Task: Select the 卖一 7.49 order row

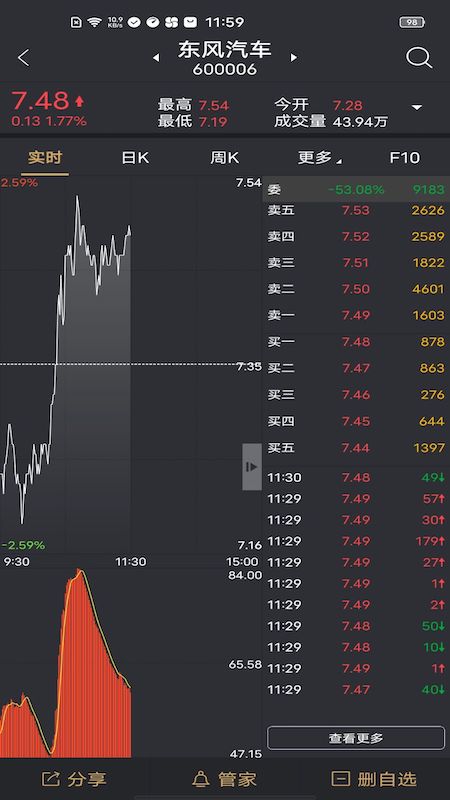Action: coord(356,315)
